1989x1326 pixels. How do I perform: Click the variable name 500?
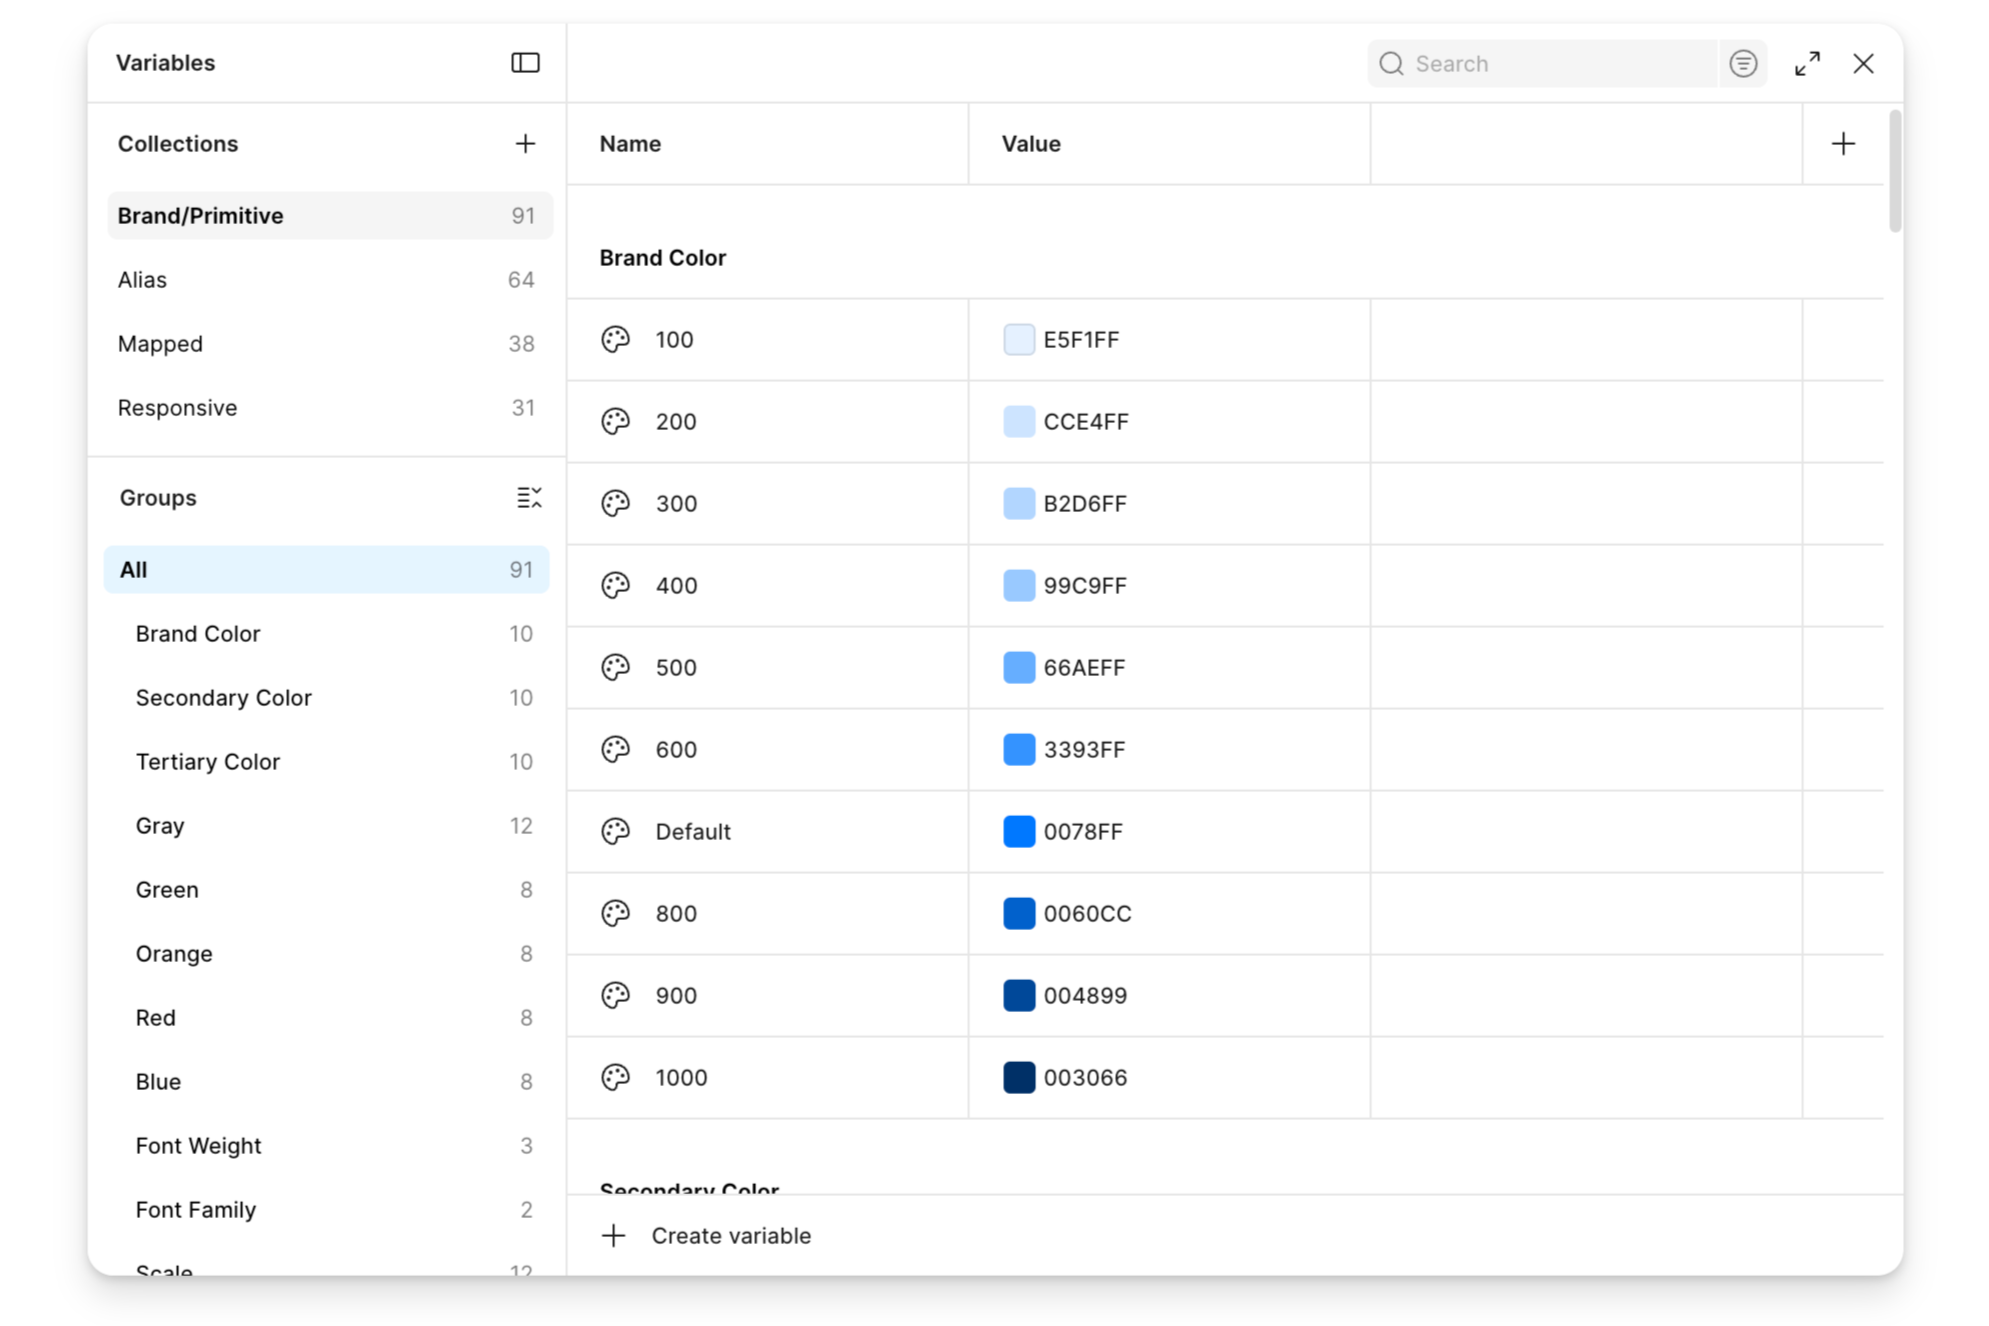(676, 667)
